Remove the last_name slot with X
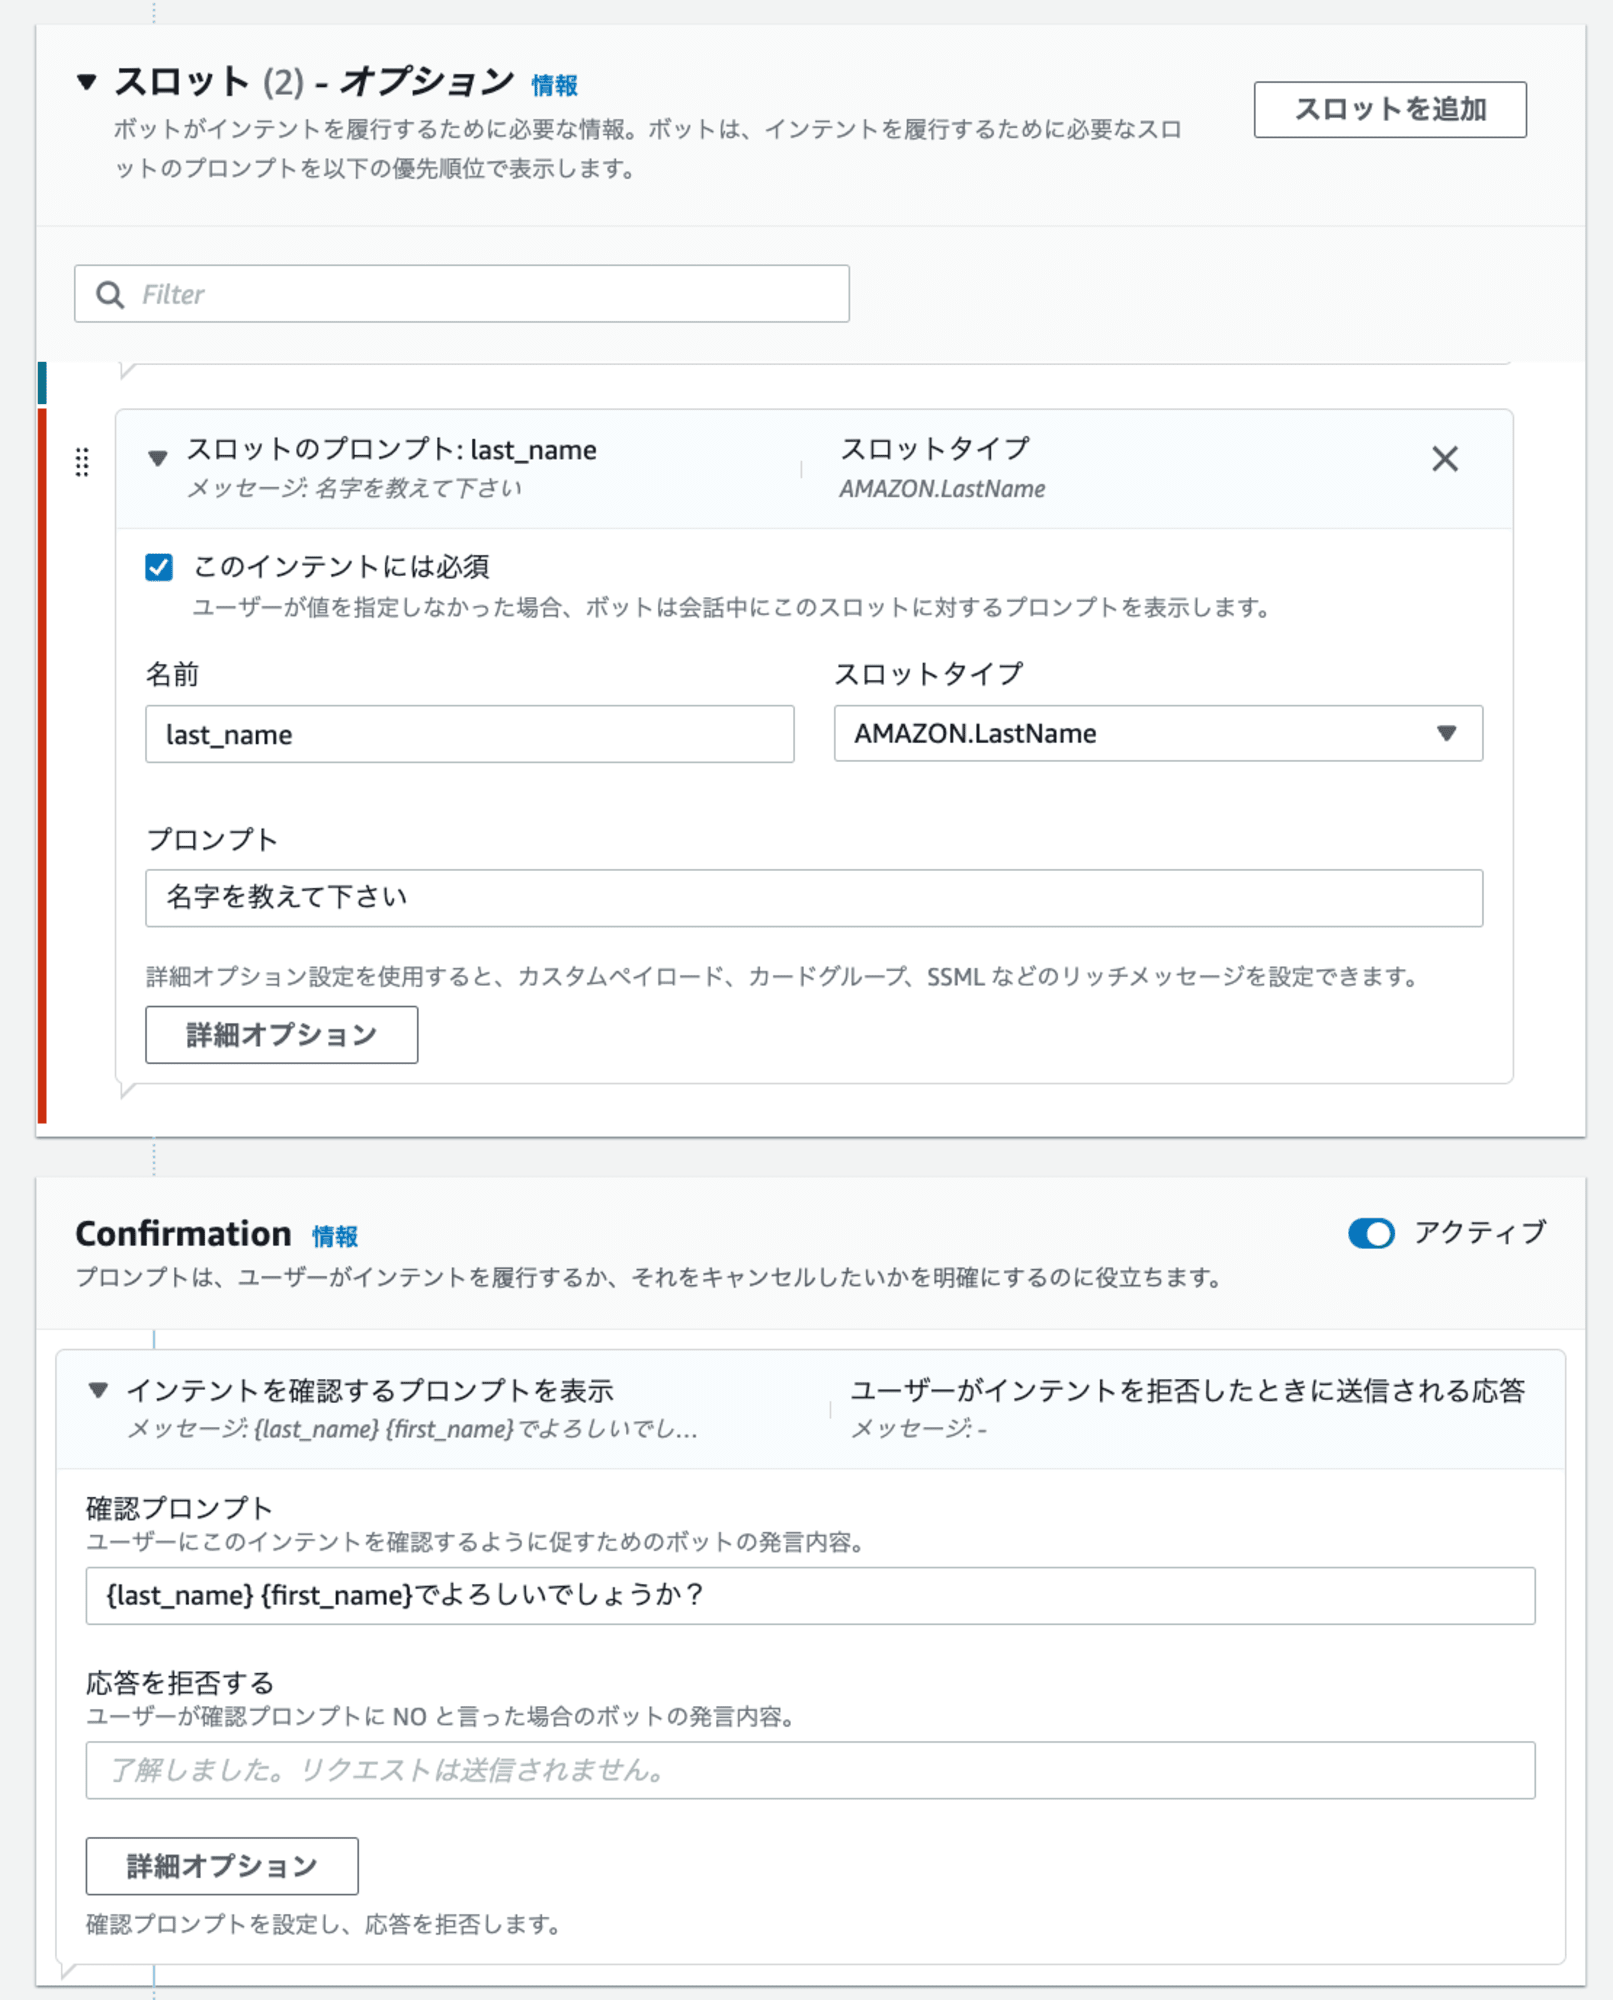This screenshot has width=1613, height=2000. click(x=1444, y=459)
